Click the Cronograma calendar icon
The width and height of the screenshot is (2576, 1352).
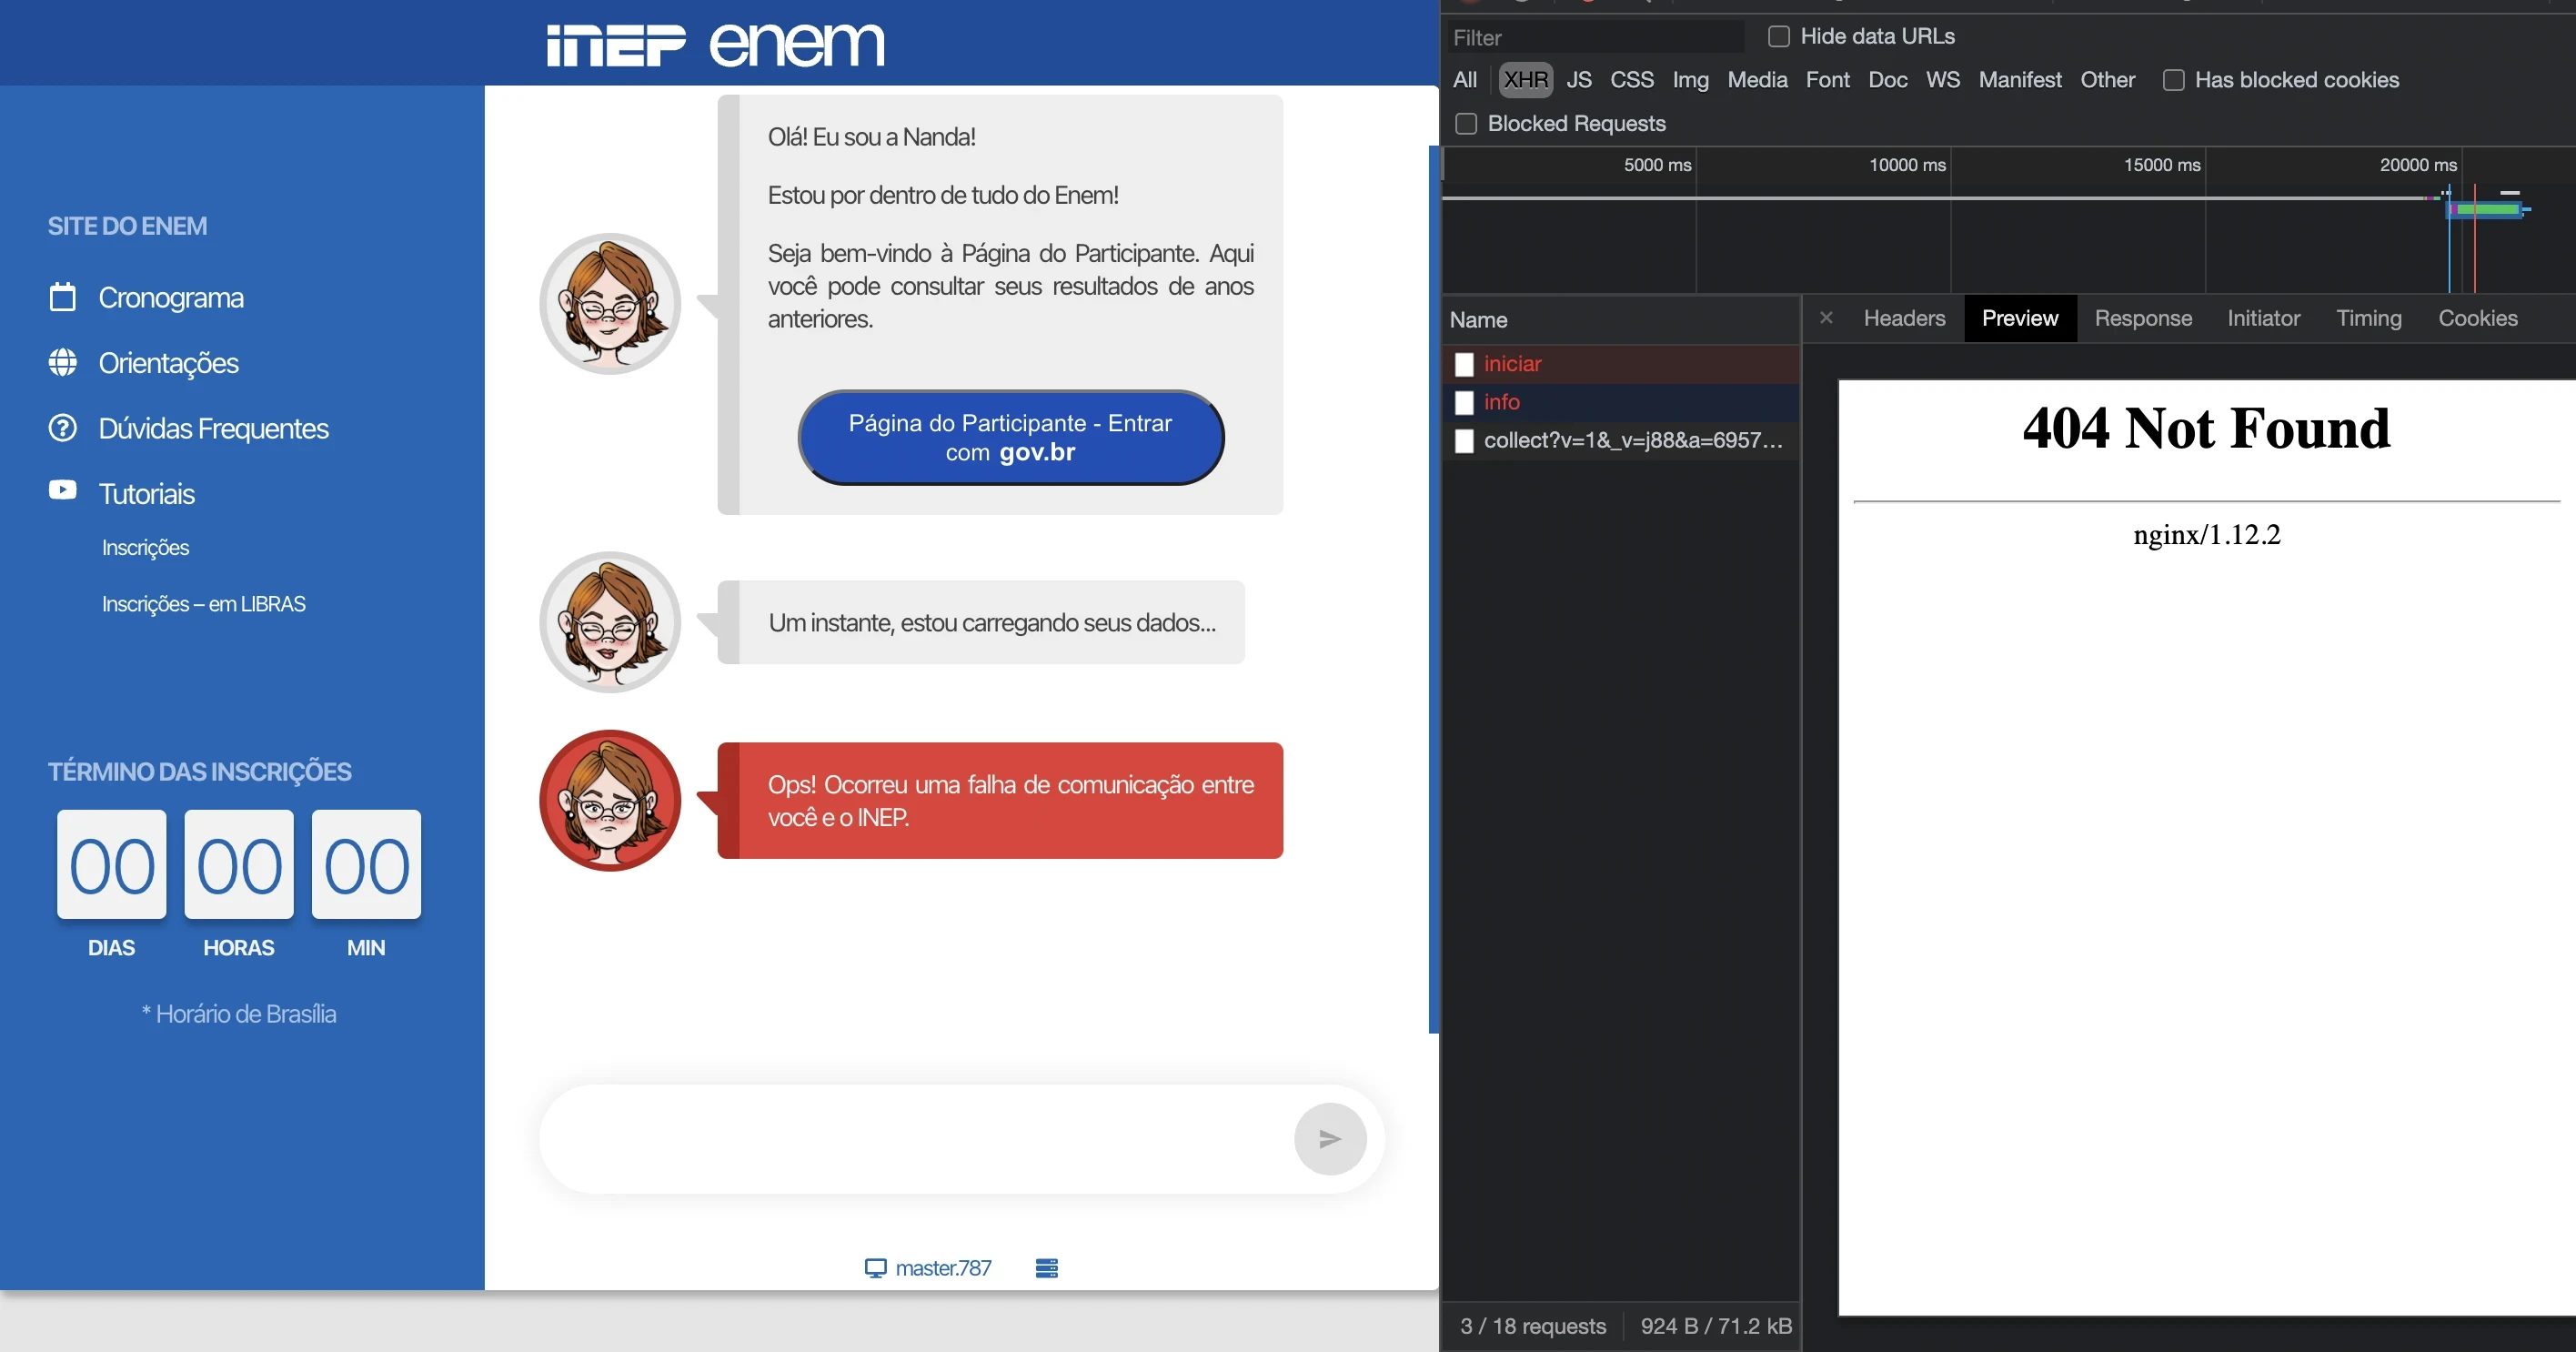point(62,297)
